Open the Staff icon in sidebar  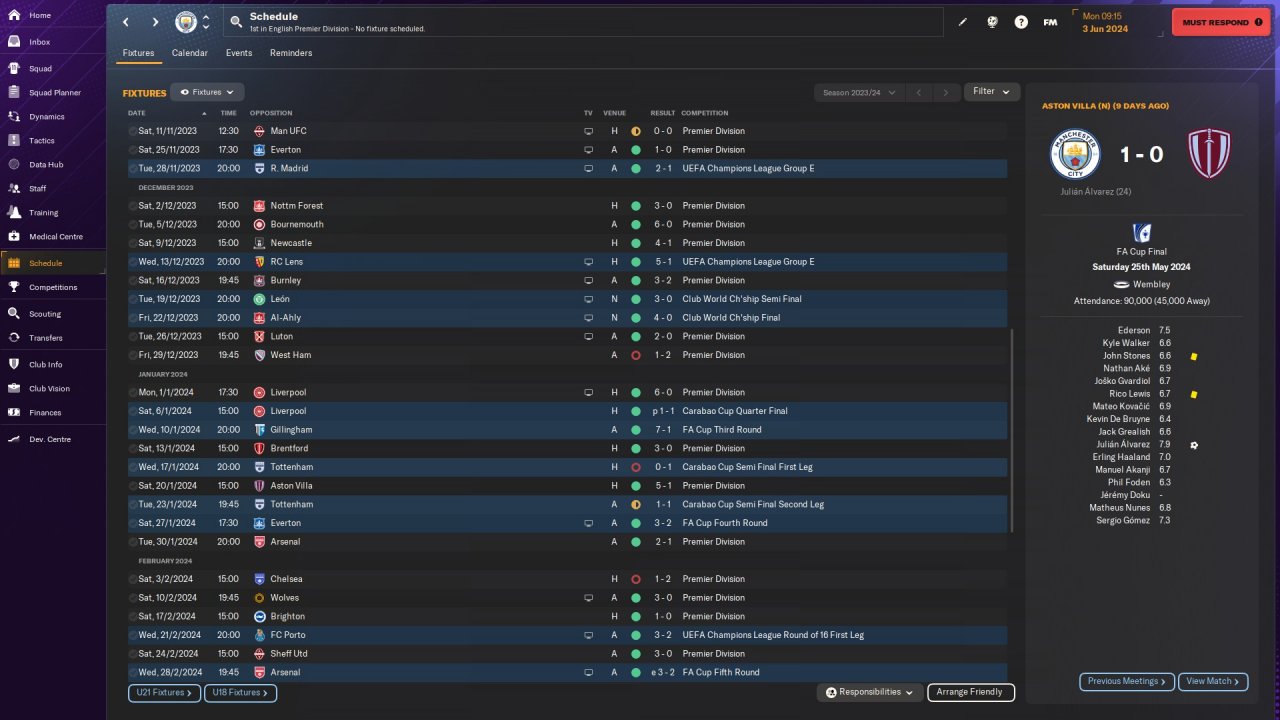click(x=14, y=189)
